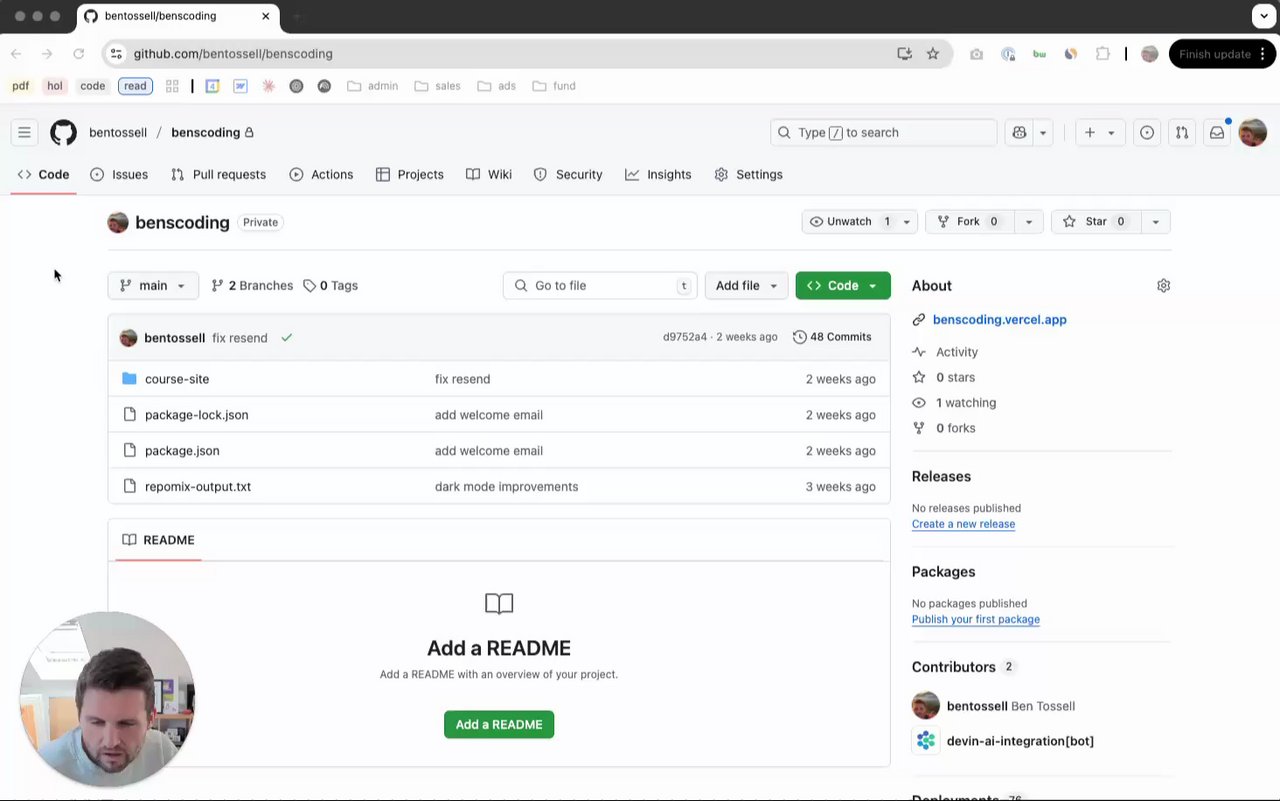The width and height of the screenshot is (1280, 801).
Task: Open commit hash d9752a4
Action: [x=684, y=337]
